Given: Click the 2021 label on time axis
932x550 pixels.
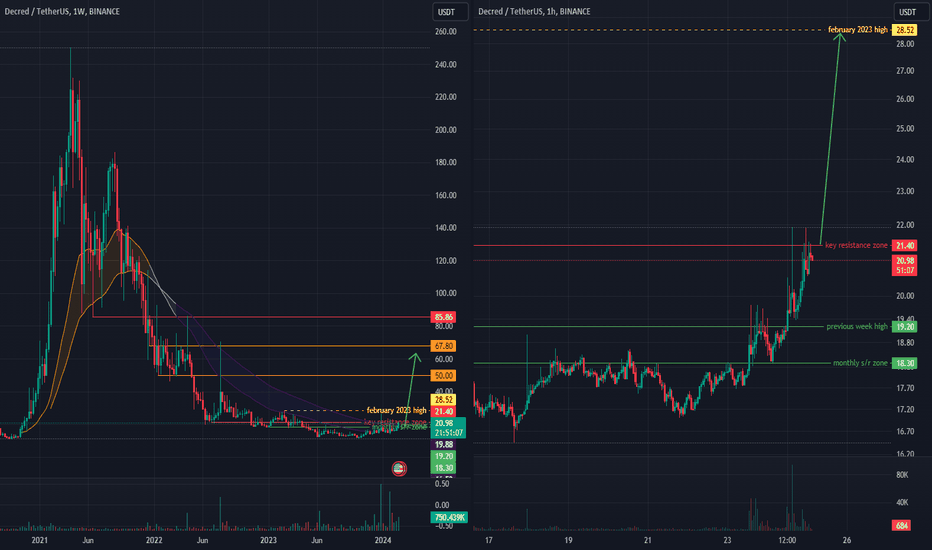Looking at the screenshot, I should (x=39, y=540).
